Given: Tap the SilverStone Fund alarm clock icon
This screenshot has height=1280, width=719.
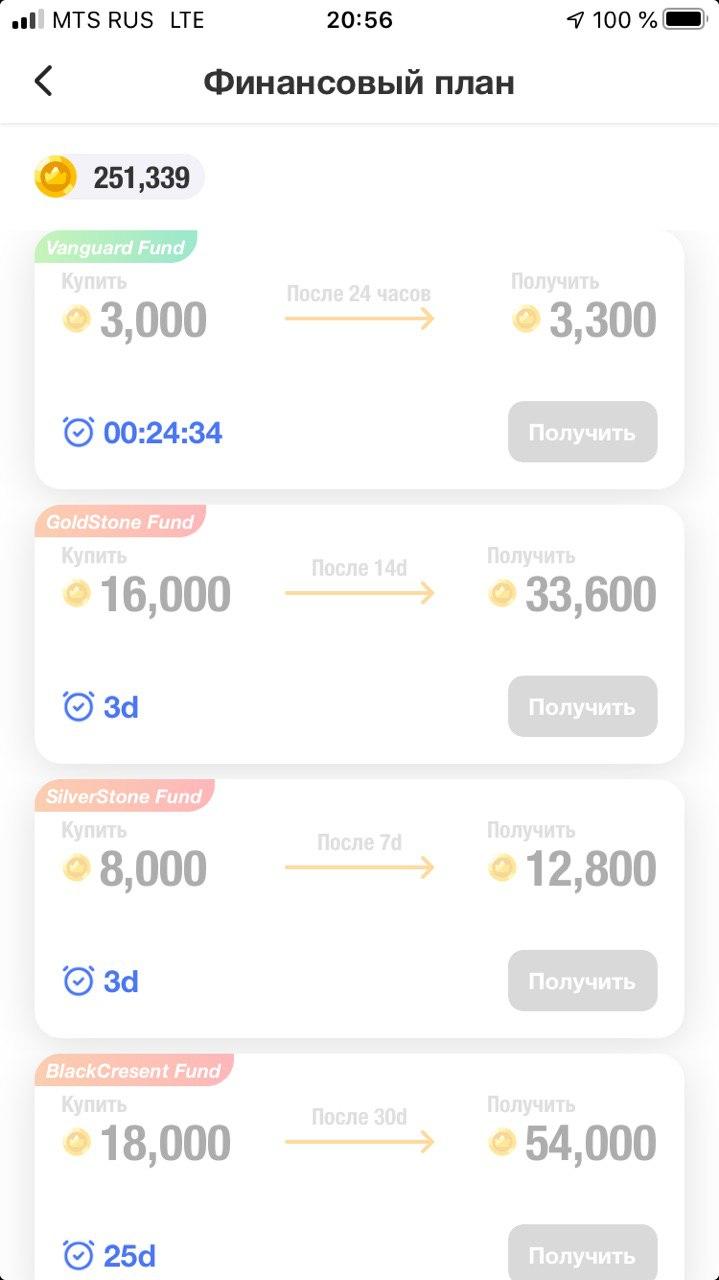Looking at the screenshot, I should [78, 981].
